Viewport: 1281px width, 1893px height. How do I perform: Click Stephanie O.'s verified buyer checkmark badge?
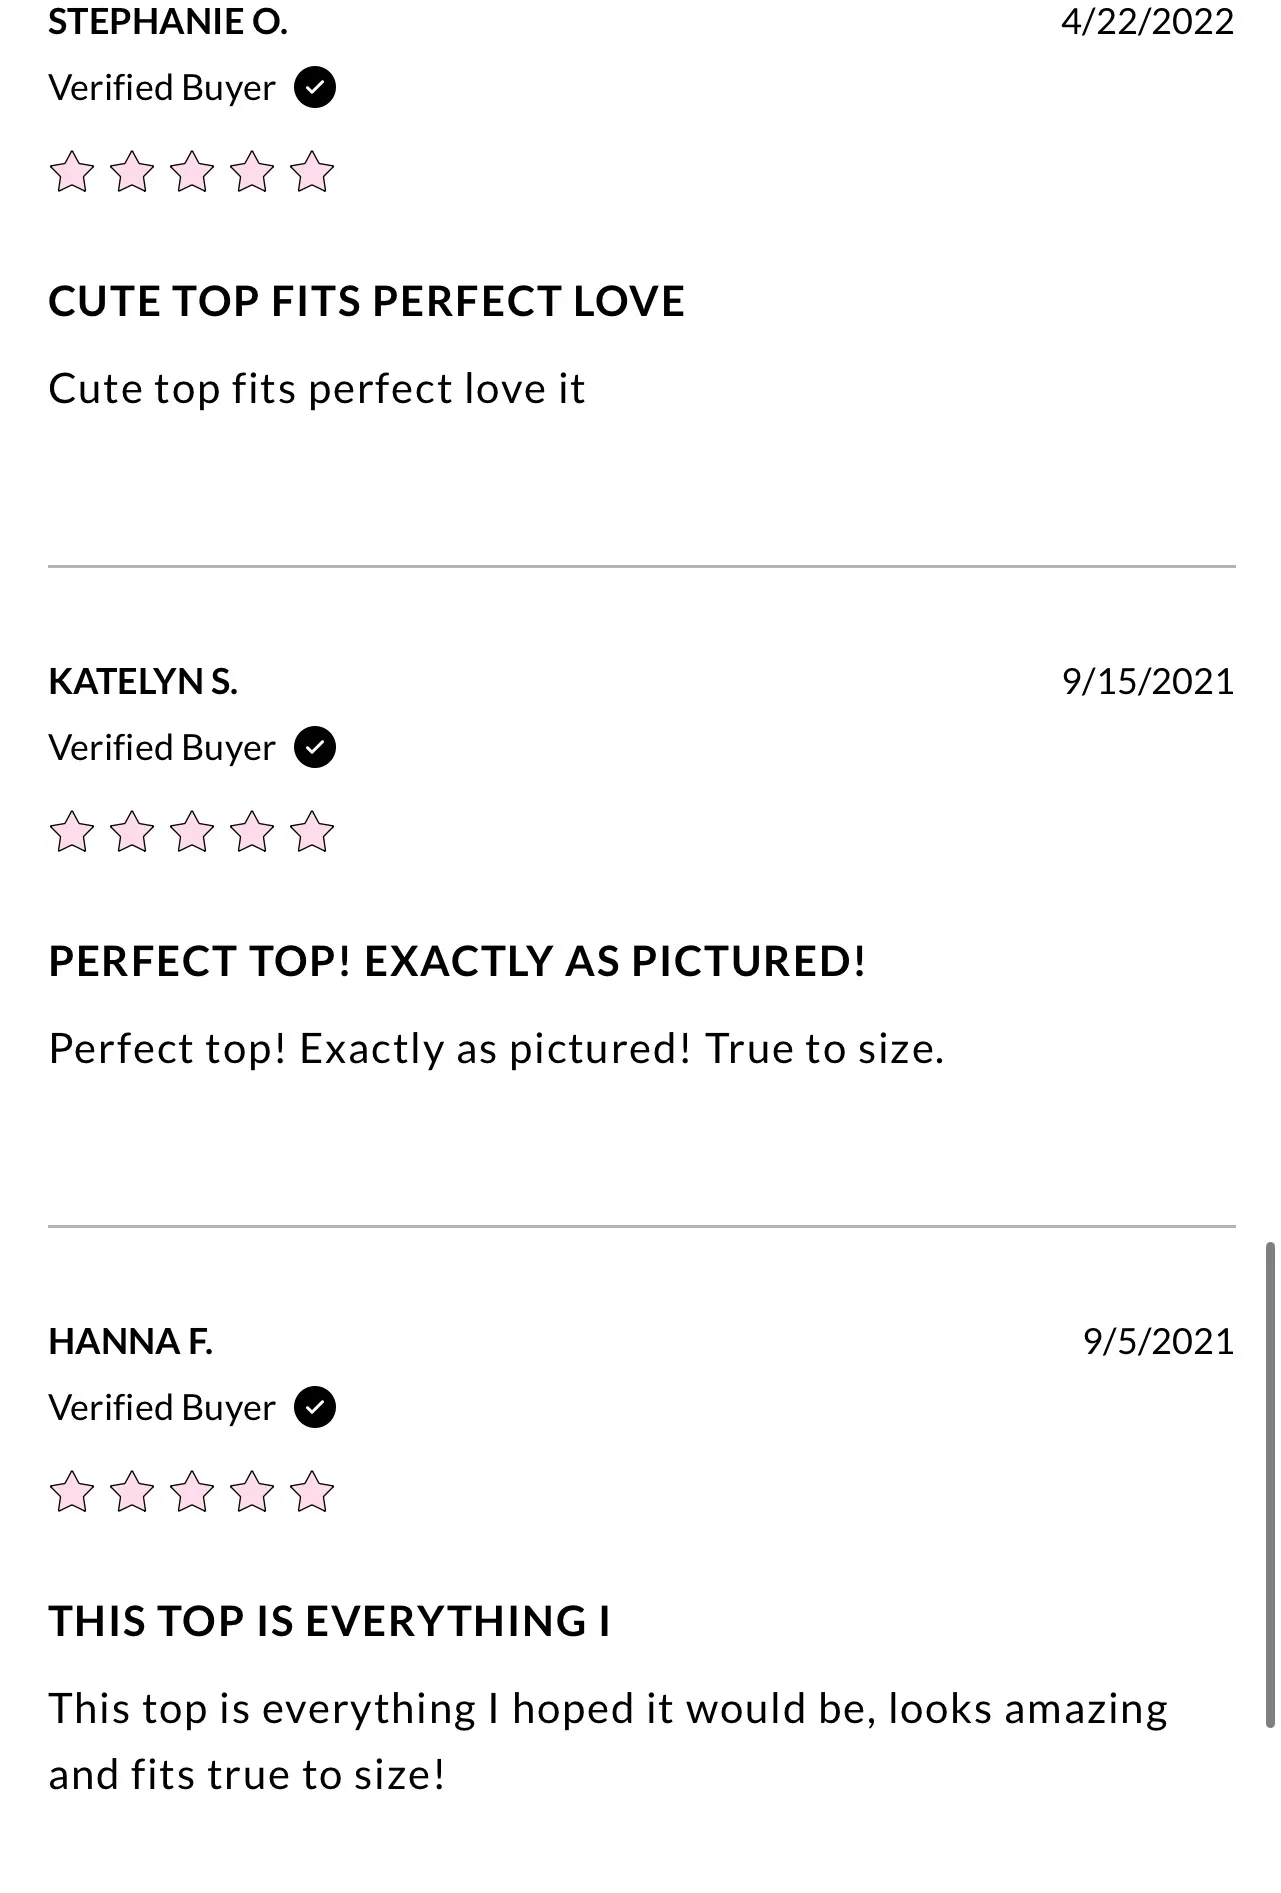tap(315, 88)
